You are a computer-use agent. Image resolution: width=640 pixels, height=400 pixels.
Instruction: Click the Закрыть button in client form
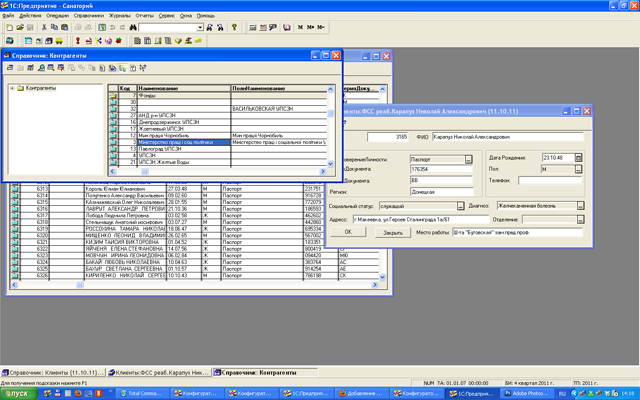(x=393, y=233)
